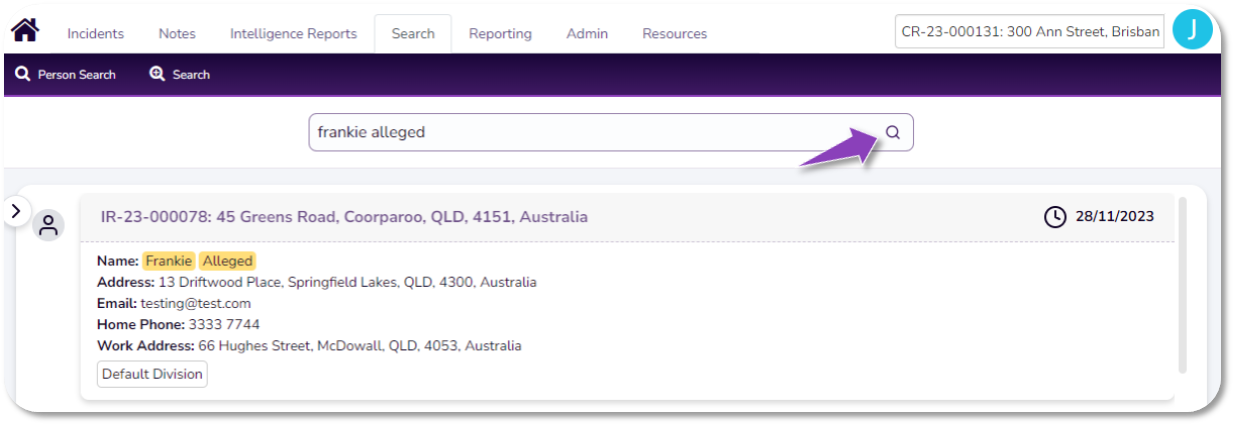
Task: Select the Search option with the zoom icon
Action: coord(180,75)
